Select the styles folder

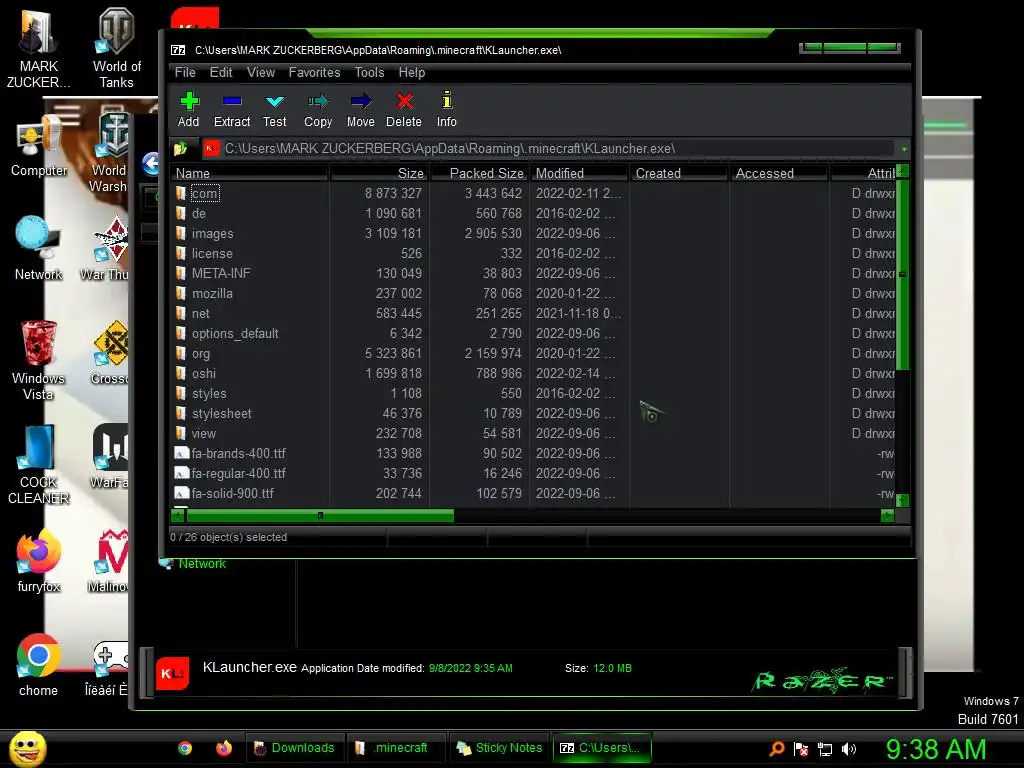pos(209,393)
